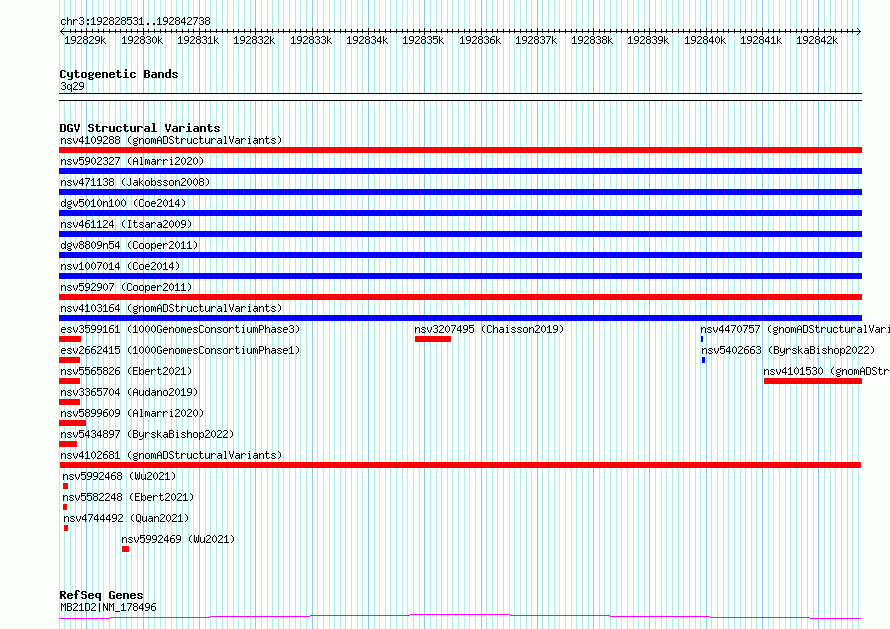The height and width of the screenshot is (629, 890).
Task: Select nsv5902327 (Almarri2020) label
Action: [x=132, y=161]
